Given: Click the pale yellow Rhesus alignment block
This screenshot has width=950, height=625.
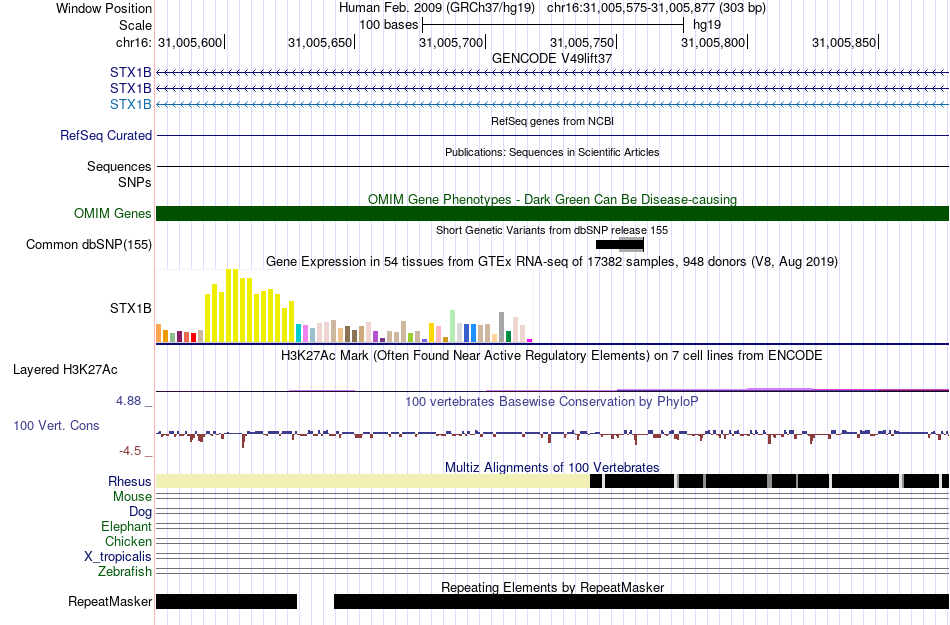Looking at the screenshot, I should (373, 481).
